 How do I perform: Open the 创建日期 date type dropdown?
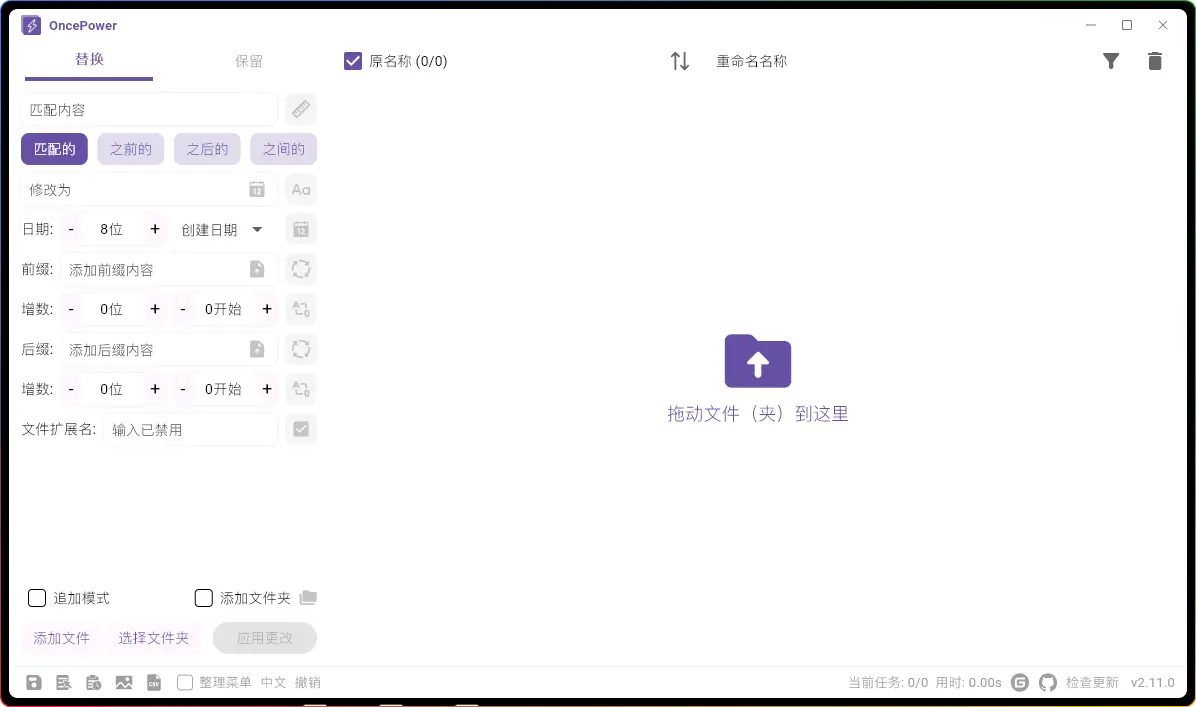pyautogui.click(x=221, y=230)
